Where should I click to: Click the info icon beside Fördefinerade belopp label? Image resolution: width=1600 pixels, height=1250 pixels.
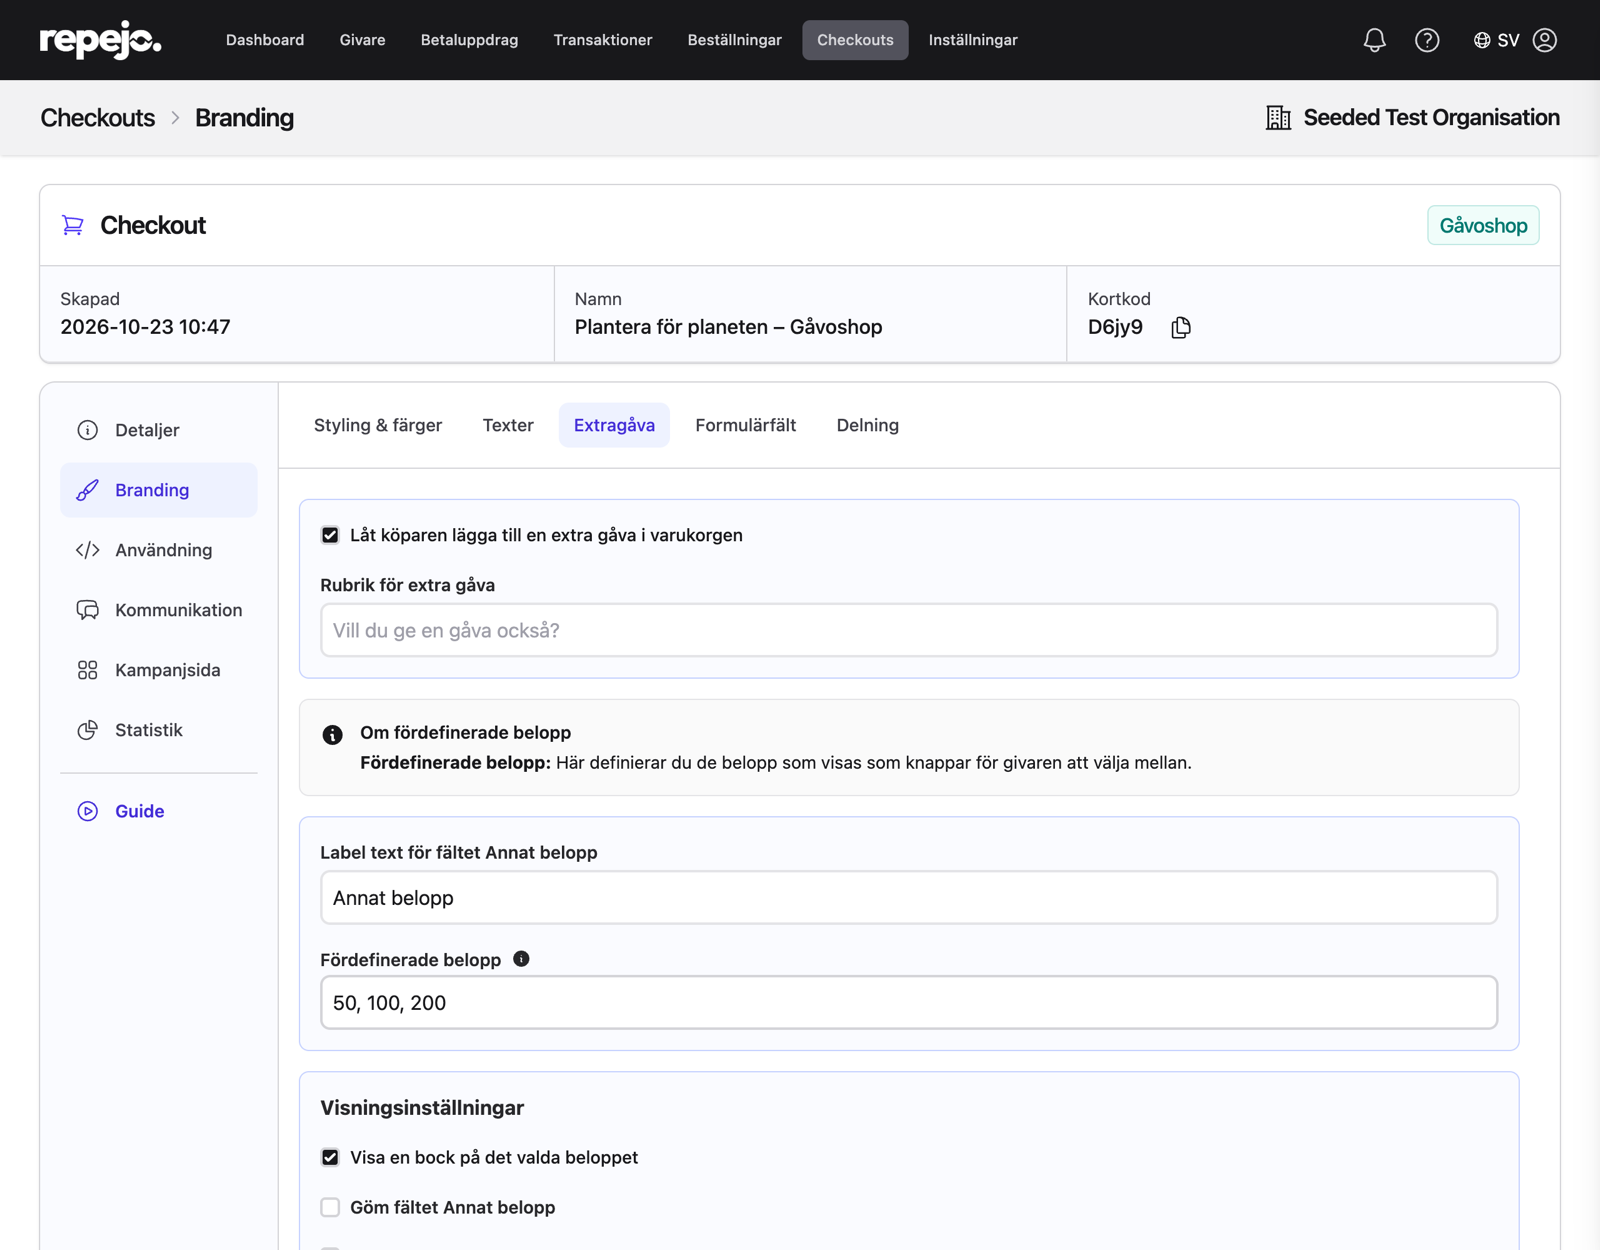pyautogui.click(x=521, y=959)
